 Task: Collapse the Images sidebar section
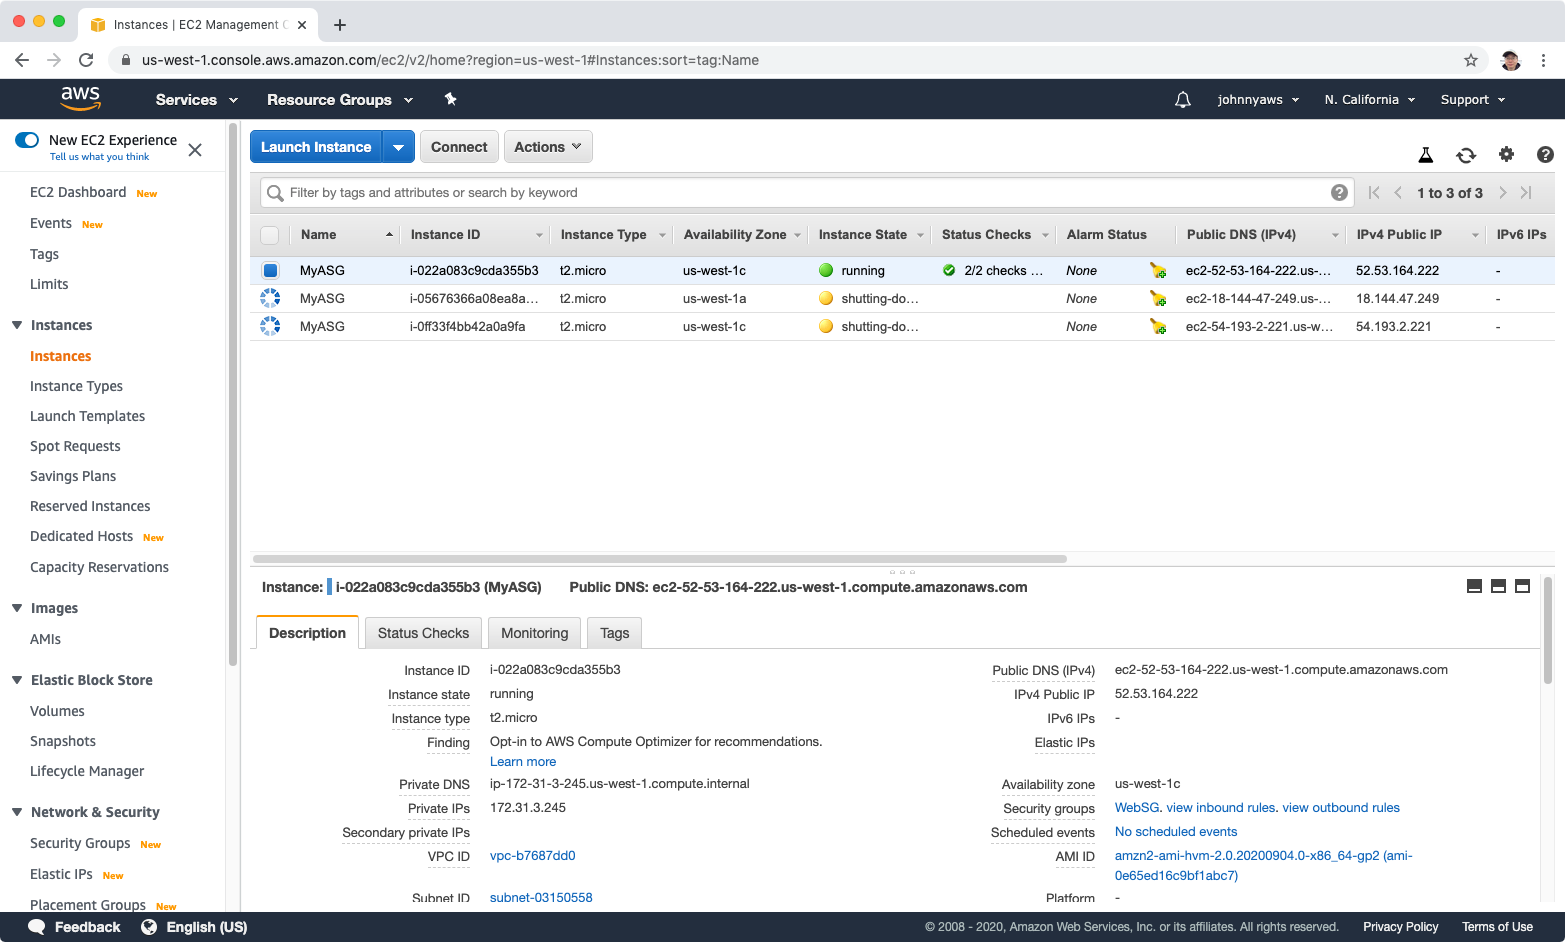17,608
